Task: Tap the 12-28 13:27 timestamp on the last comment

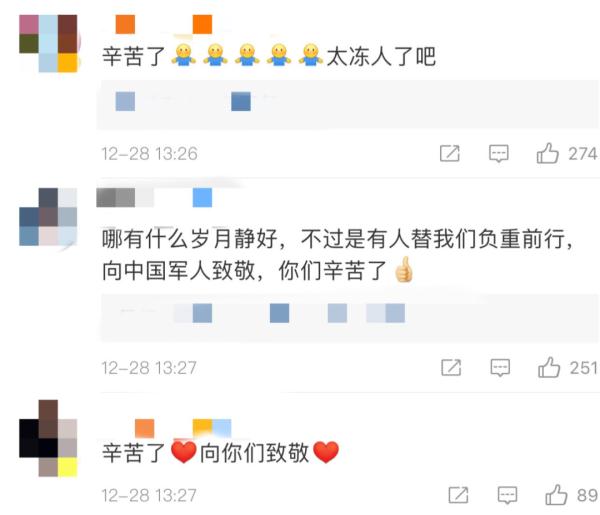Action: (149, 495)
